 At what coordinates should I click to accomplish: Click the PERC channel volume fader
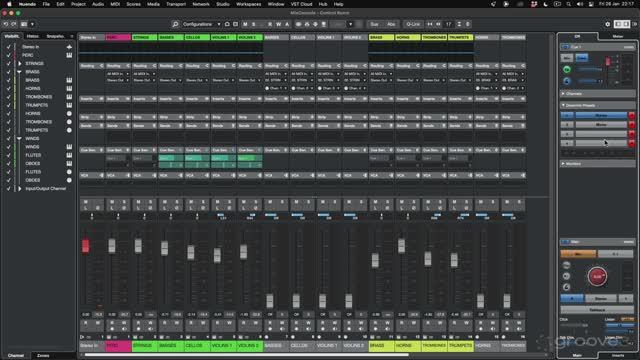[x=112, y=246]
